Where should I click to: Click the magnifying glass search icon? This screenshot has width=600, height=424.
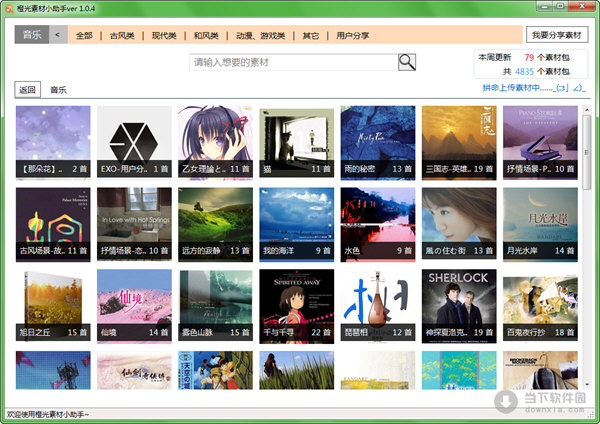[407, 62]
